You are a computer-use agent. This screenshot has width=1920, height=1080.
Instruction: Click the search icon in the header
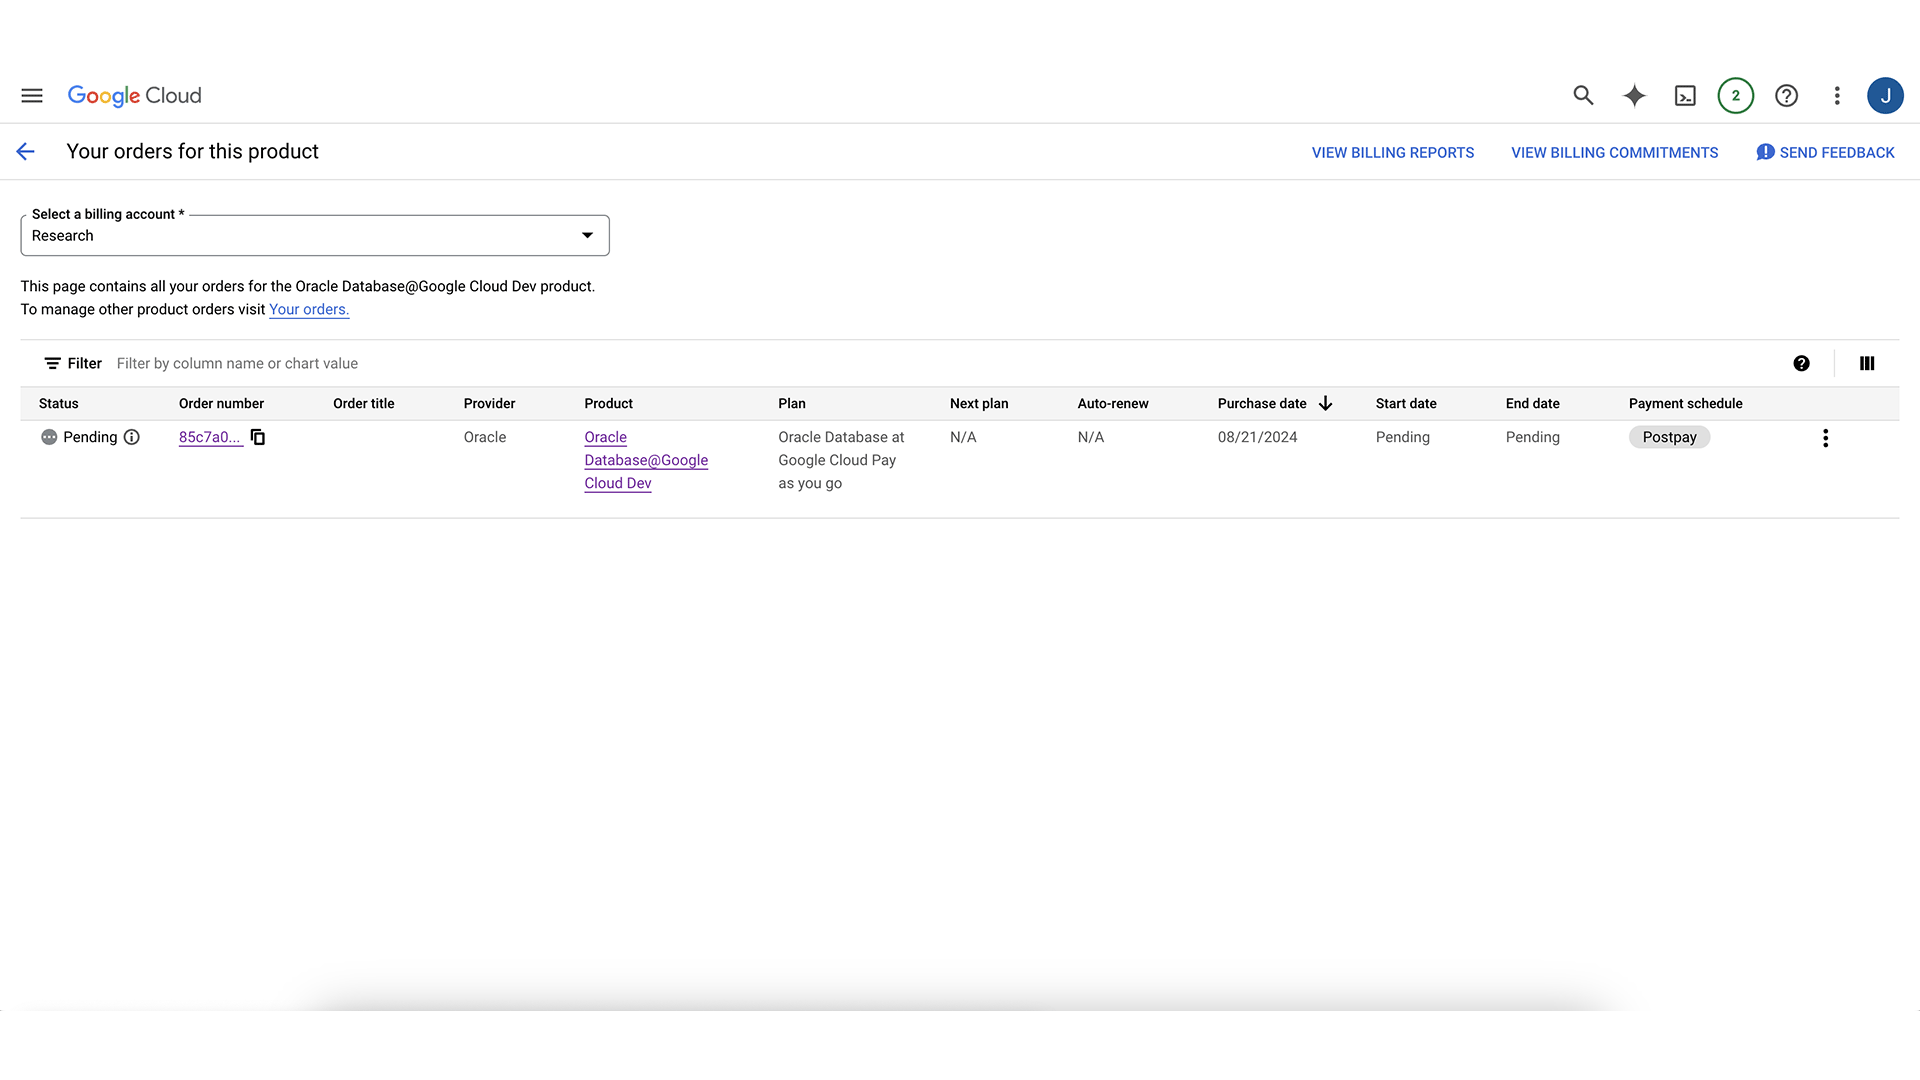coord(1583,95)
